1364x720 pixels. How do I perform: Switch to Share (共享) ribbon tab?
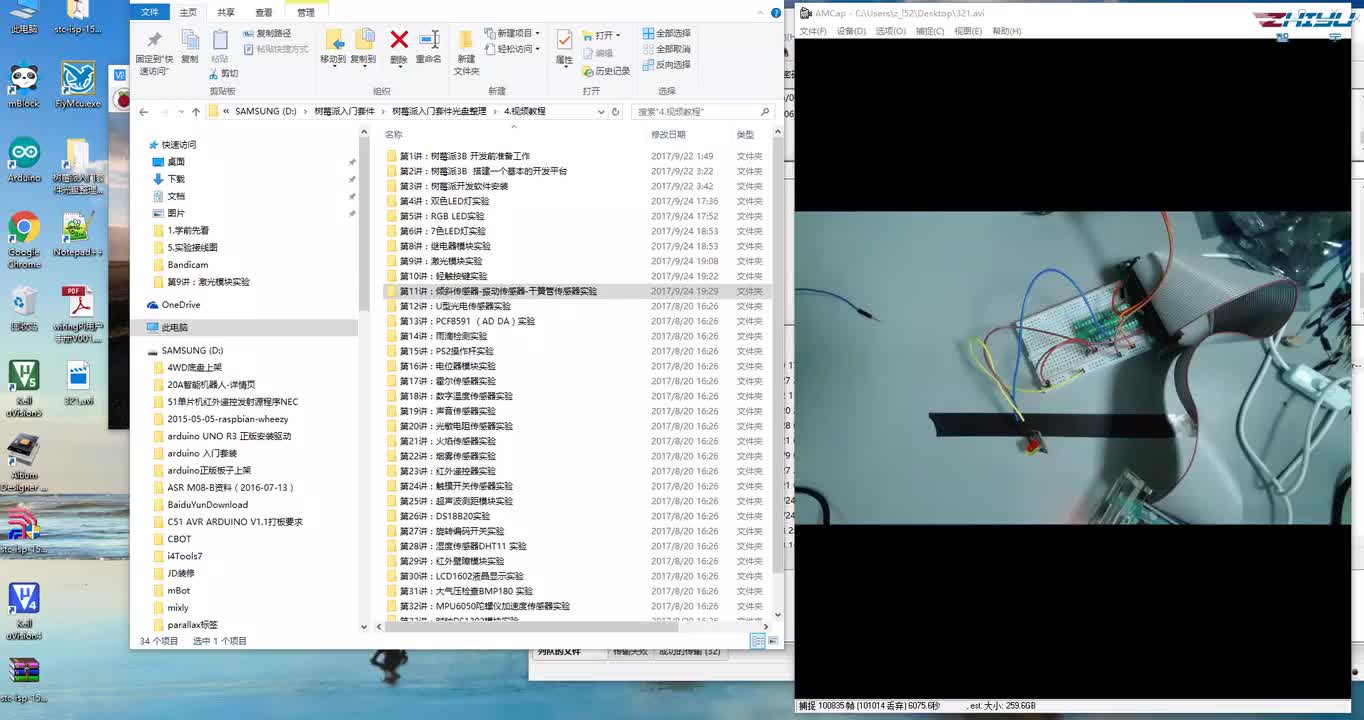[226, 13]
